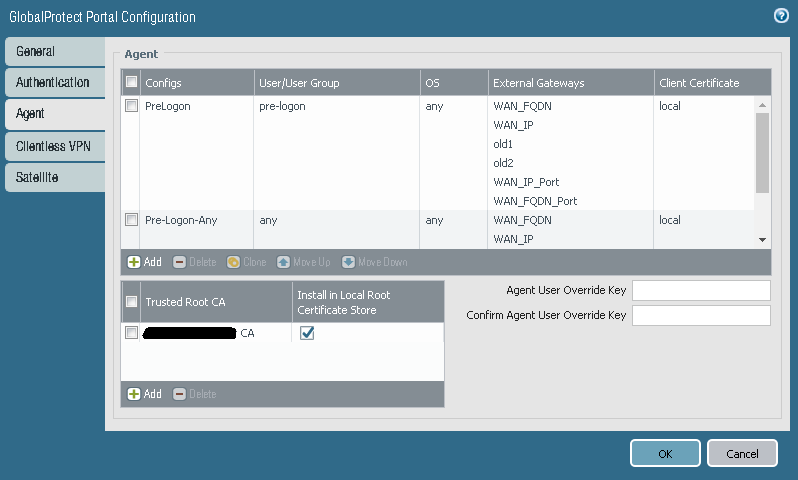Delete the selected Trusted Root CA
The image size is (798, 480).
pos(194,394)
